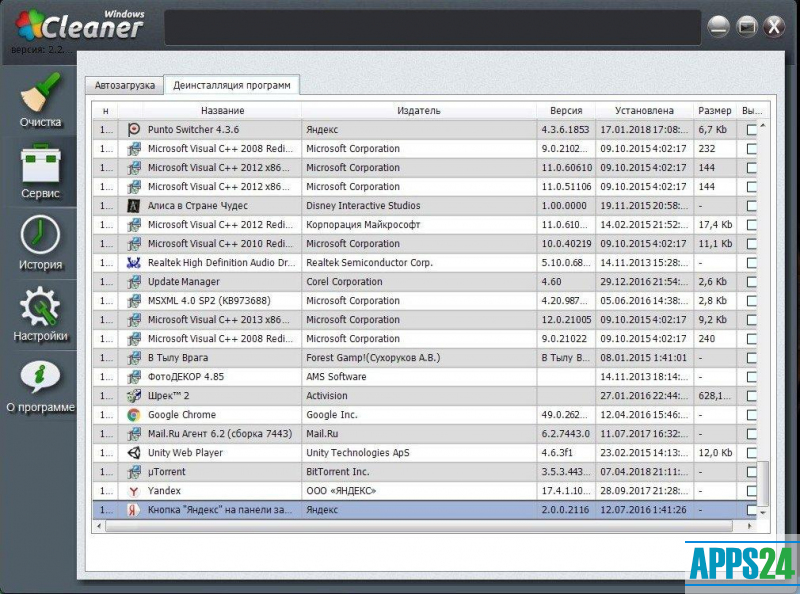The height and width of the screenshot is (594, 800).
Task: Click the Update Manager installer icon
Action: [134, 282]
